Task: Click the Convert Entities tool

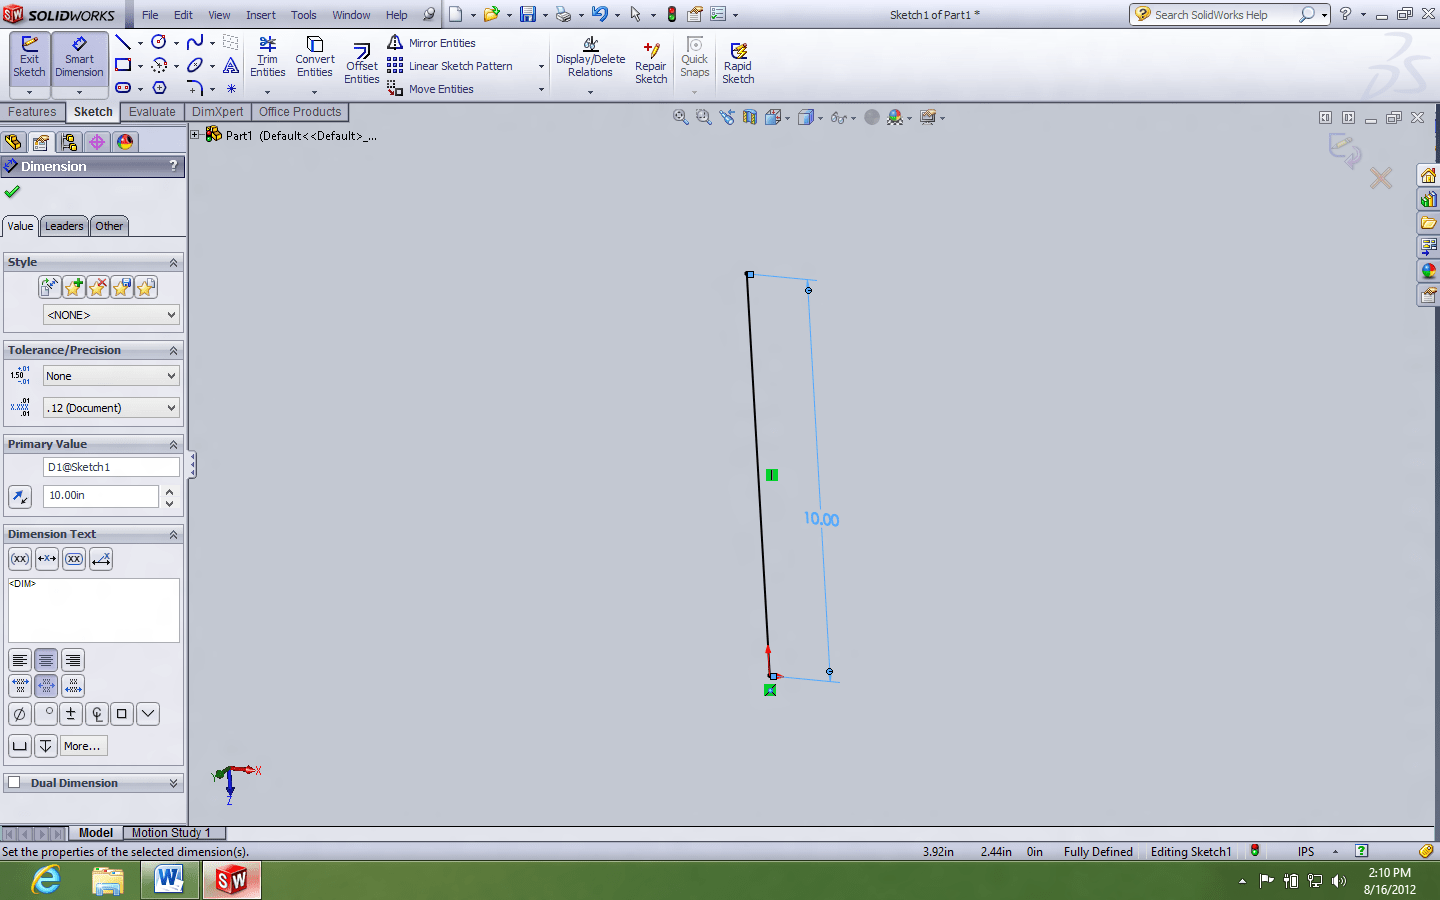Action: click(x=314, y=58)
